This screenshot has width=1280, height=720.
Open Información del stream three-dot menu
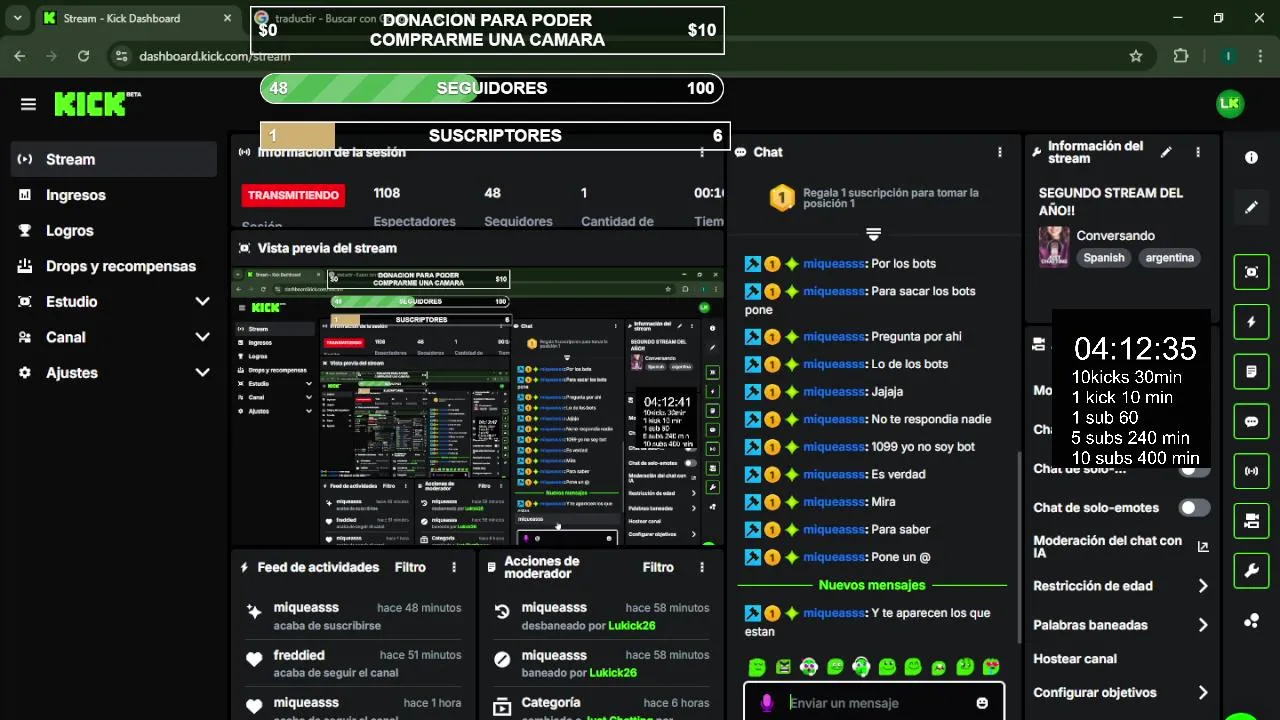(1198, 152)
